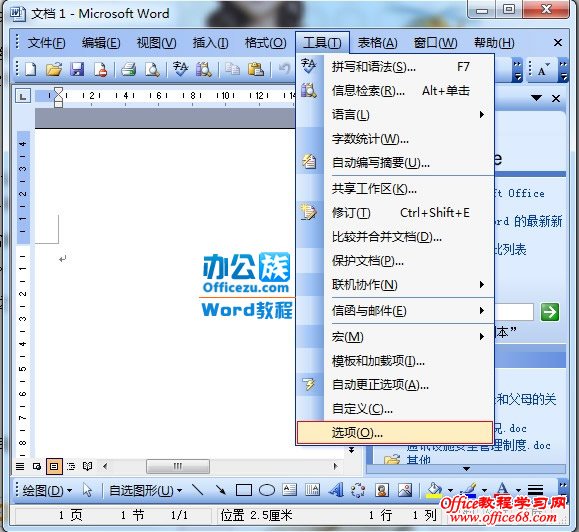Open the Draw menu dropdown
Viewport: 579px width, 532px height.
tap(47, 491)
